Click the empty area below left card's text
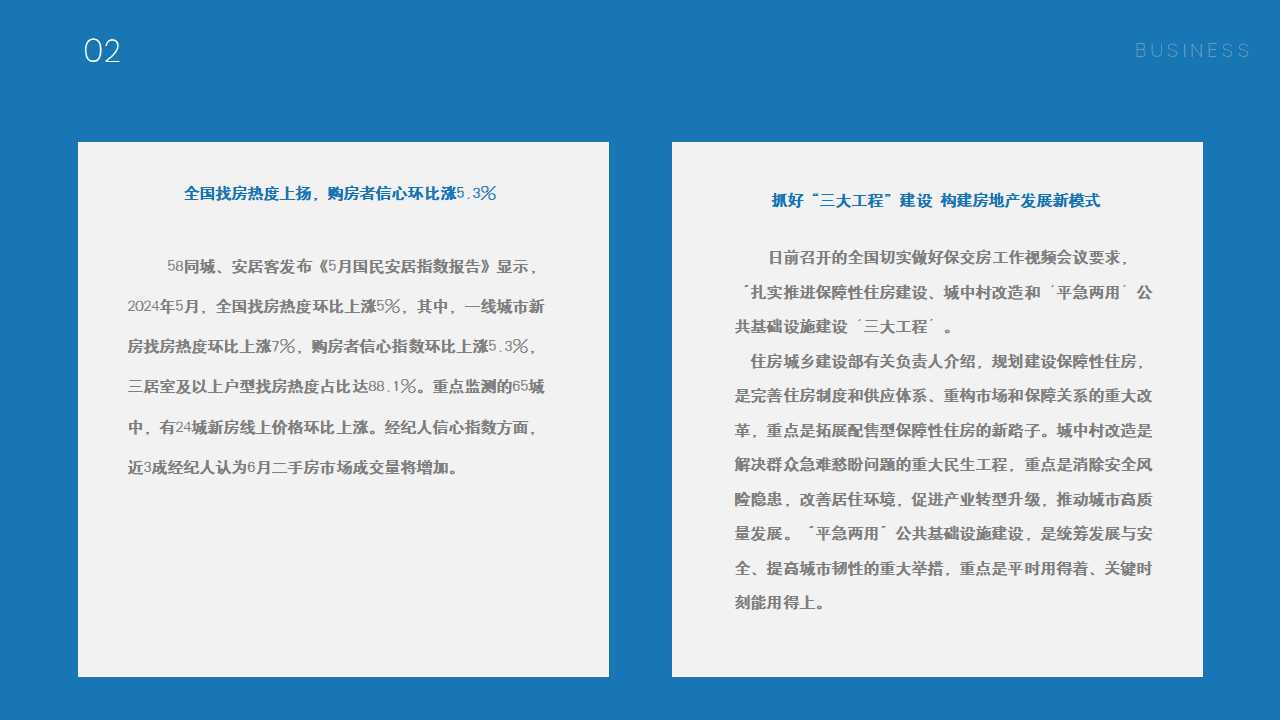Viewport: 1280px width, 720px height. pos(343,580)
